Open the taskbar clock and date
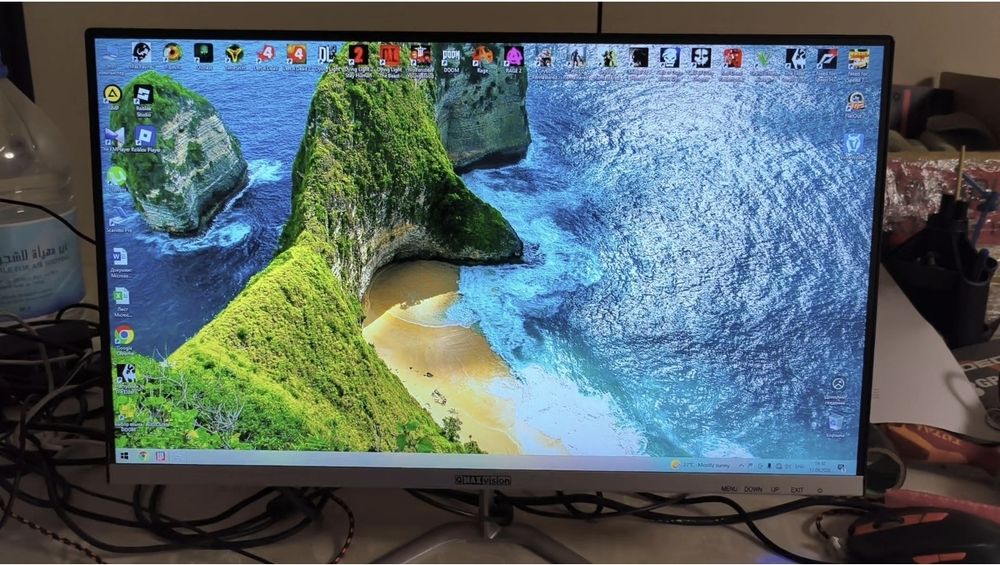This screenshot has height=565, width=1000. point(820,467)
